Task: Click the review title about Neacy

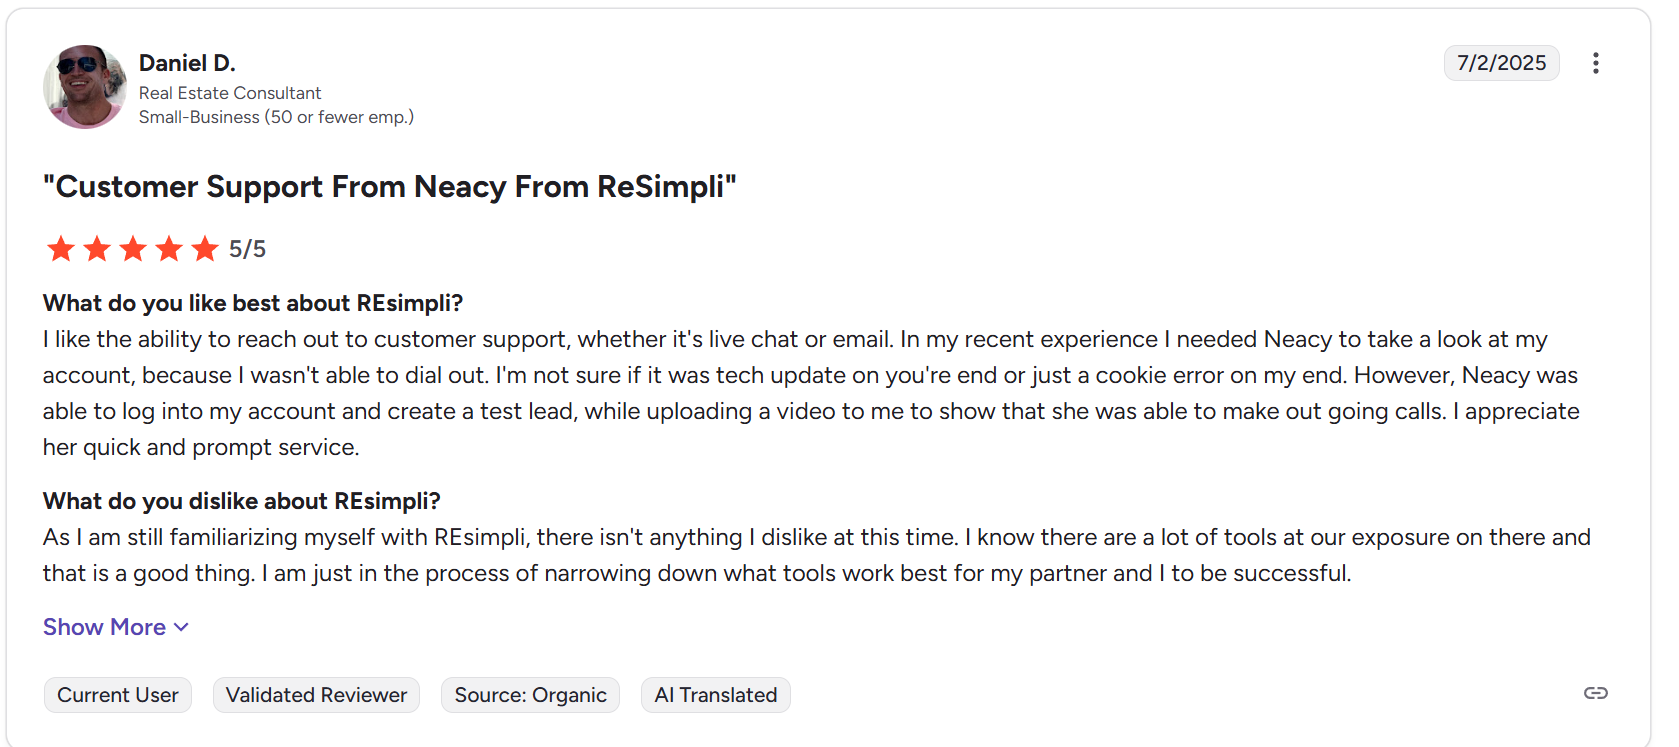Action: (x=389, y=187)
